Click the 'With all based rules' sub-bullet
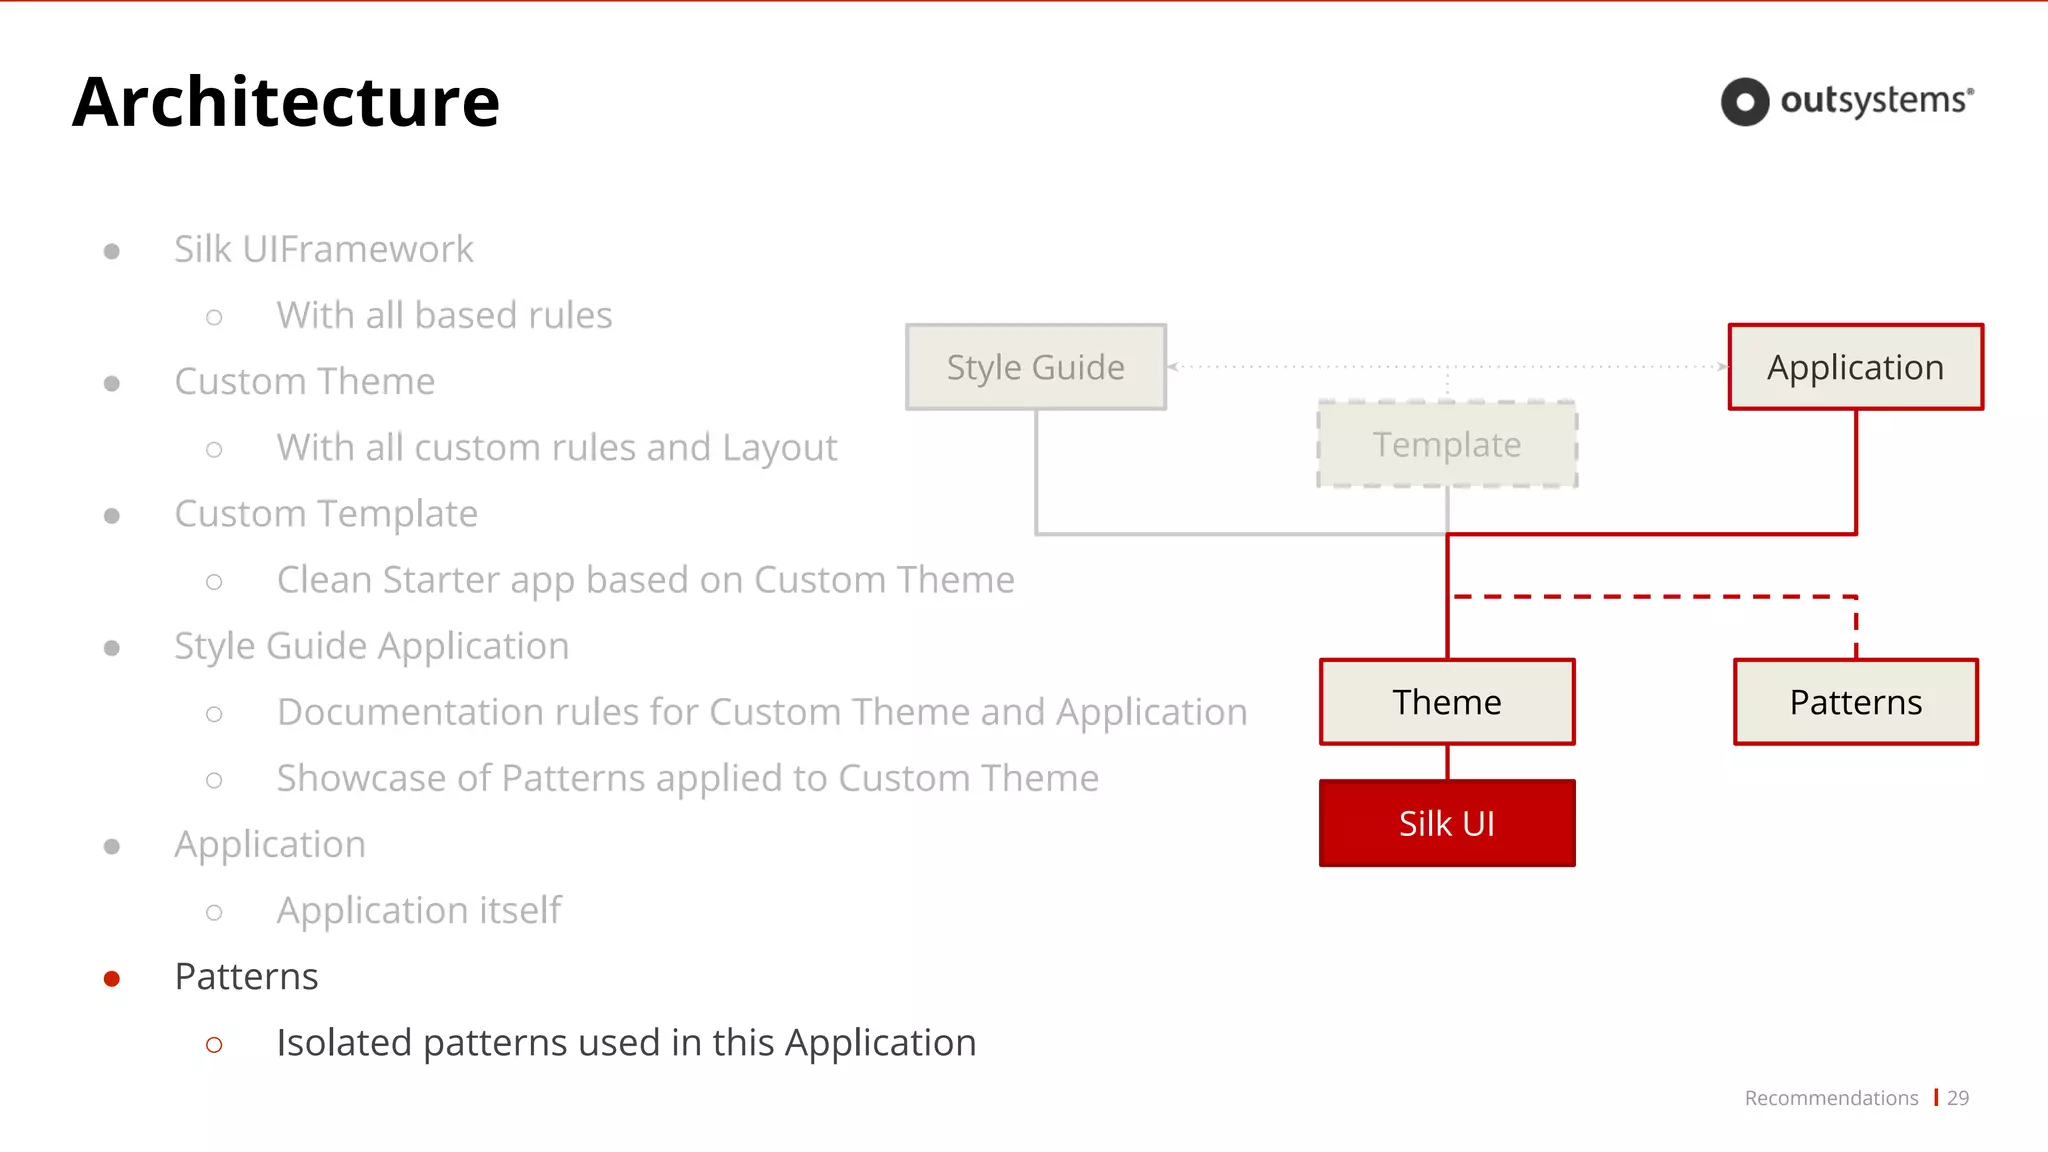This screenshot has width=2048, height=1152. (x=444, y=315)
